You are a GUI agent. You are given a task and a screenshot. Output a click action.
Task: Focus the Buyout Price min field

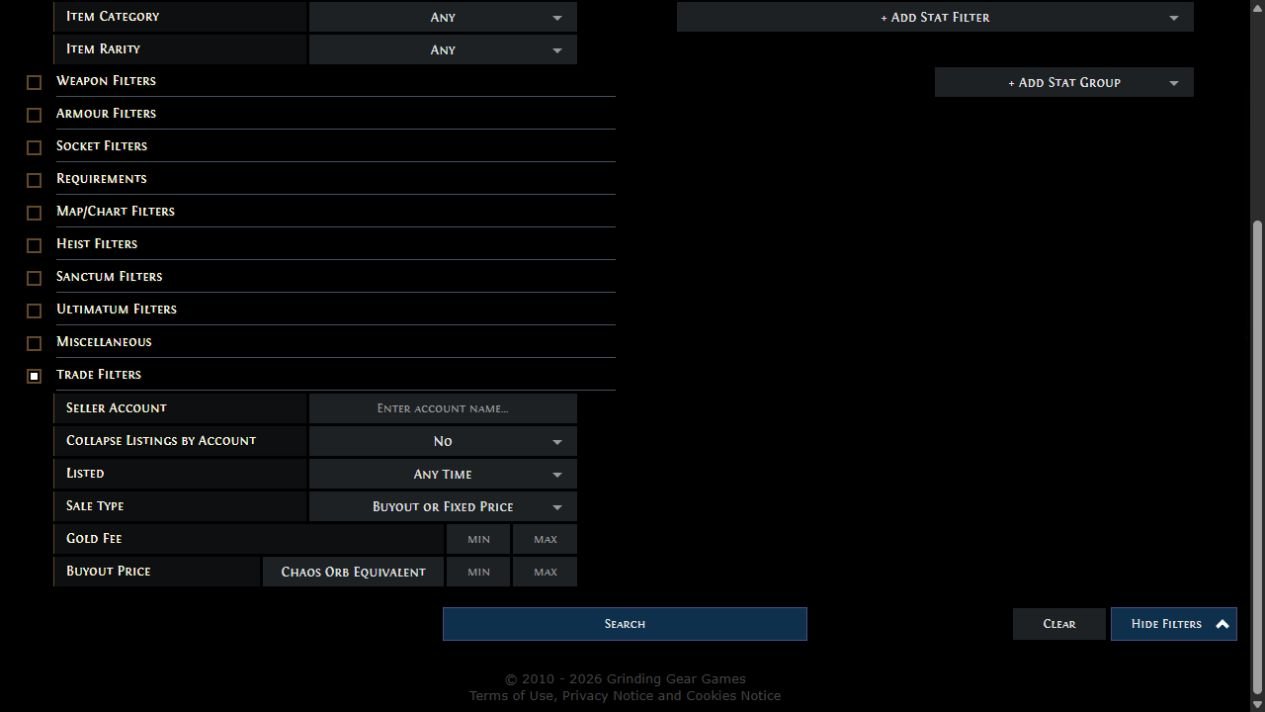479,572
